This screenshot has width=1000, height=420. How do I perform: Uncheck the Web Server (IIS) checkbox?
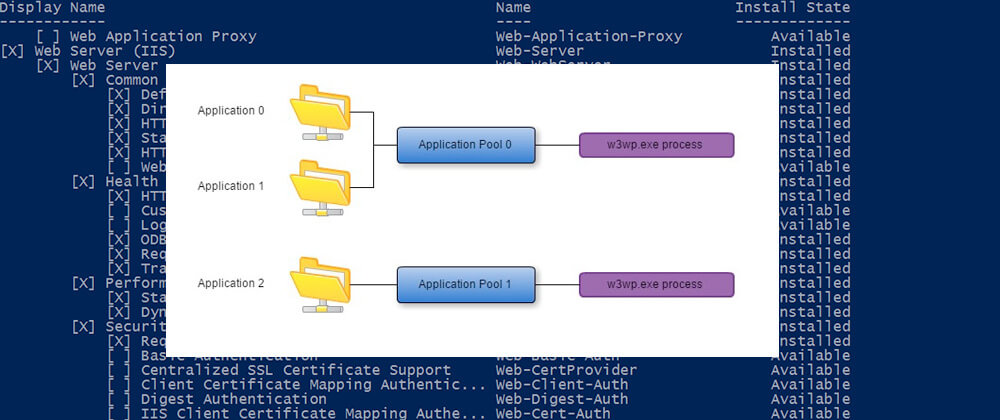[14, 51]
